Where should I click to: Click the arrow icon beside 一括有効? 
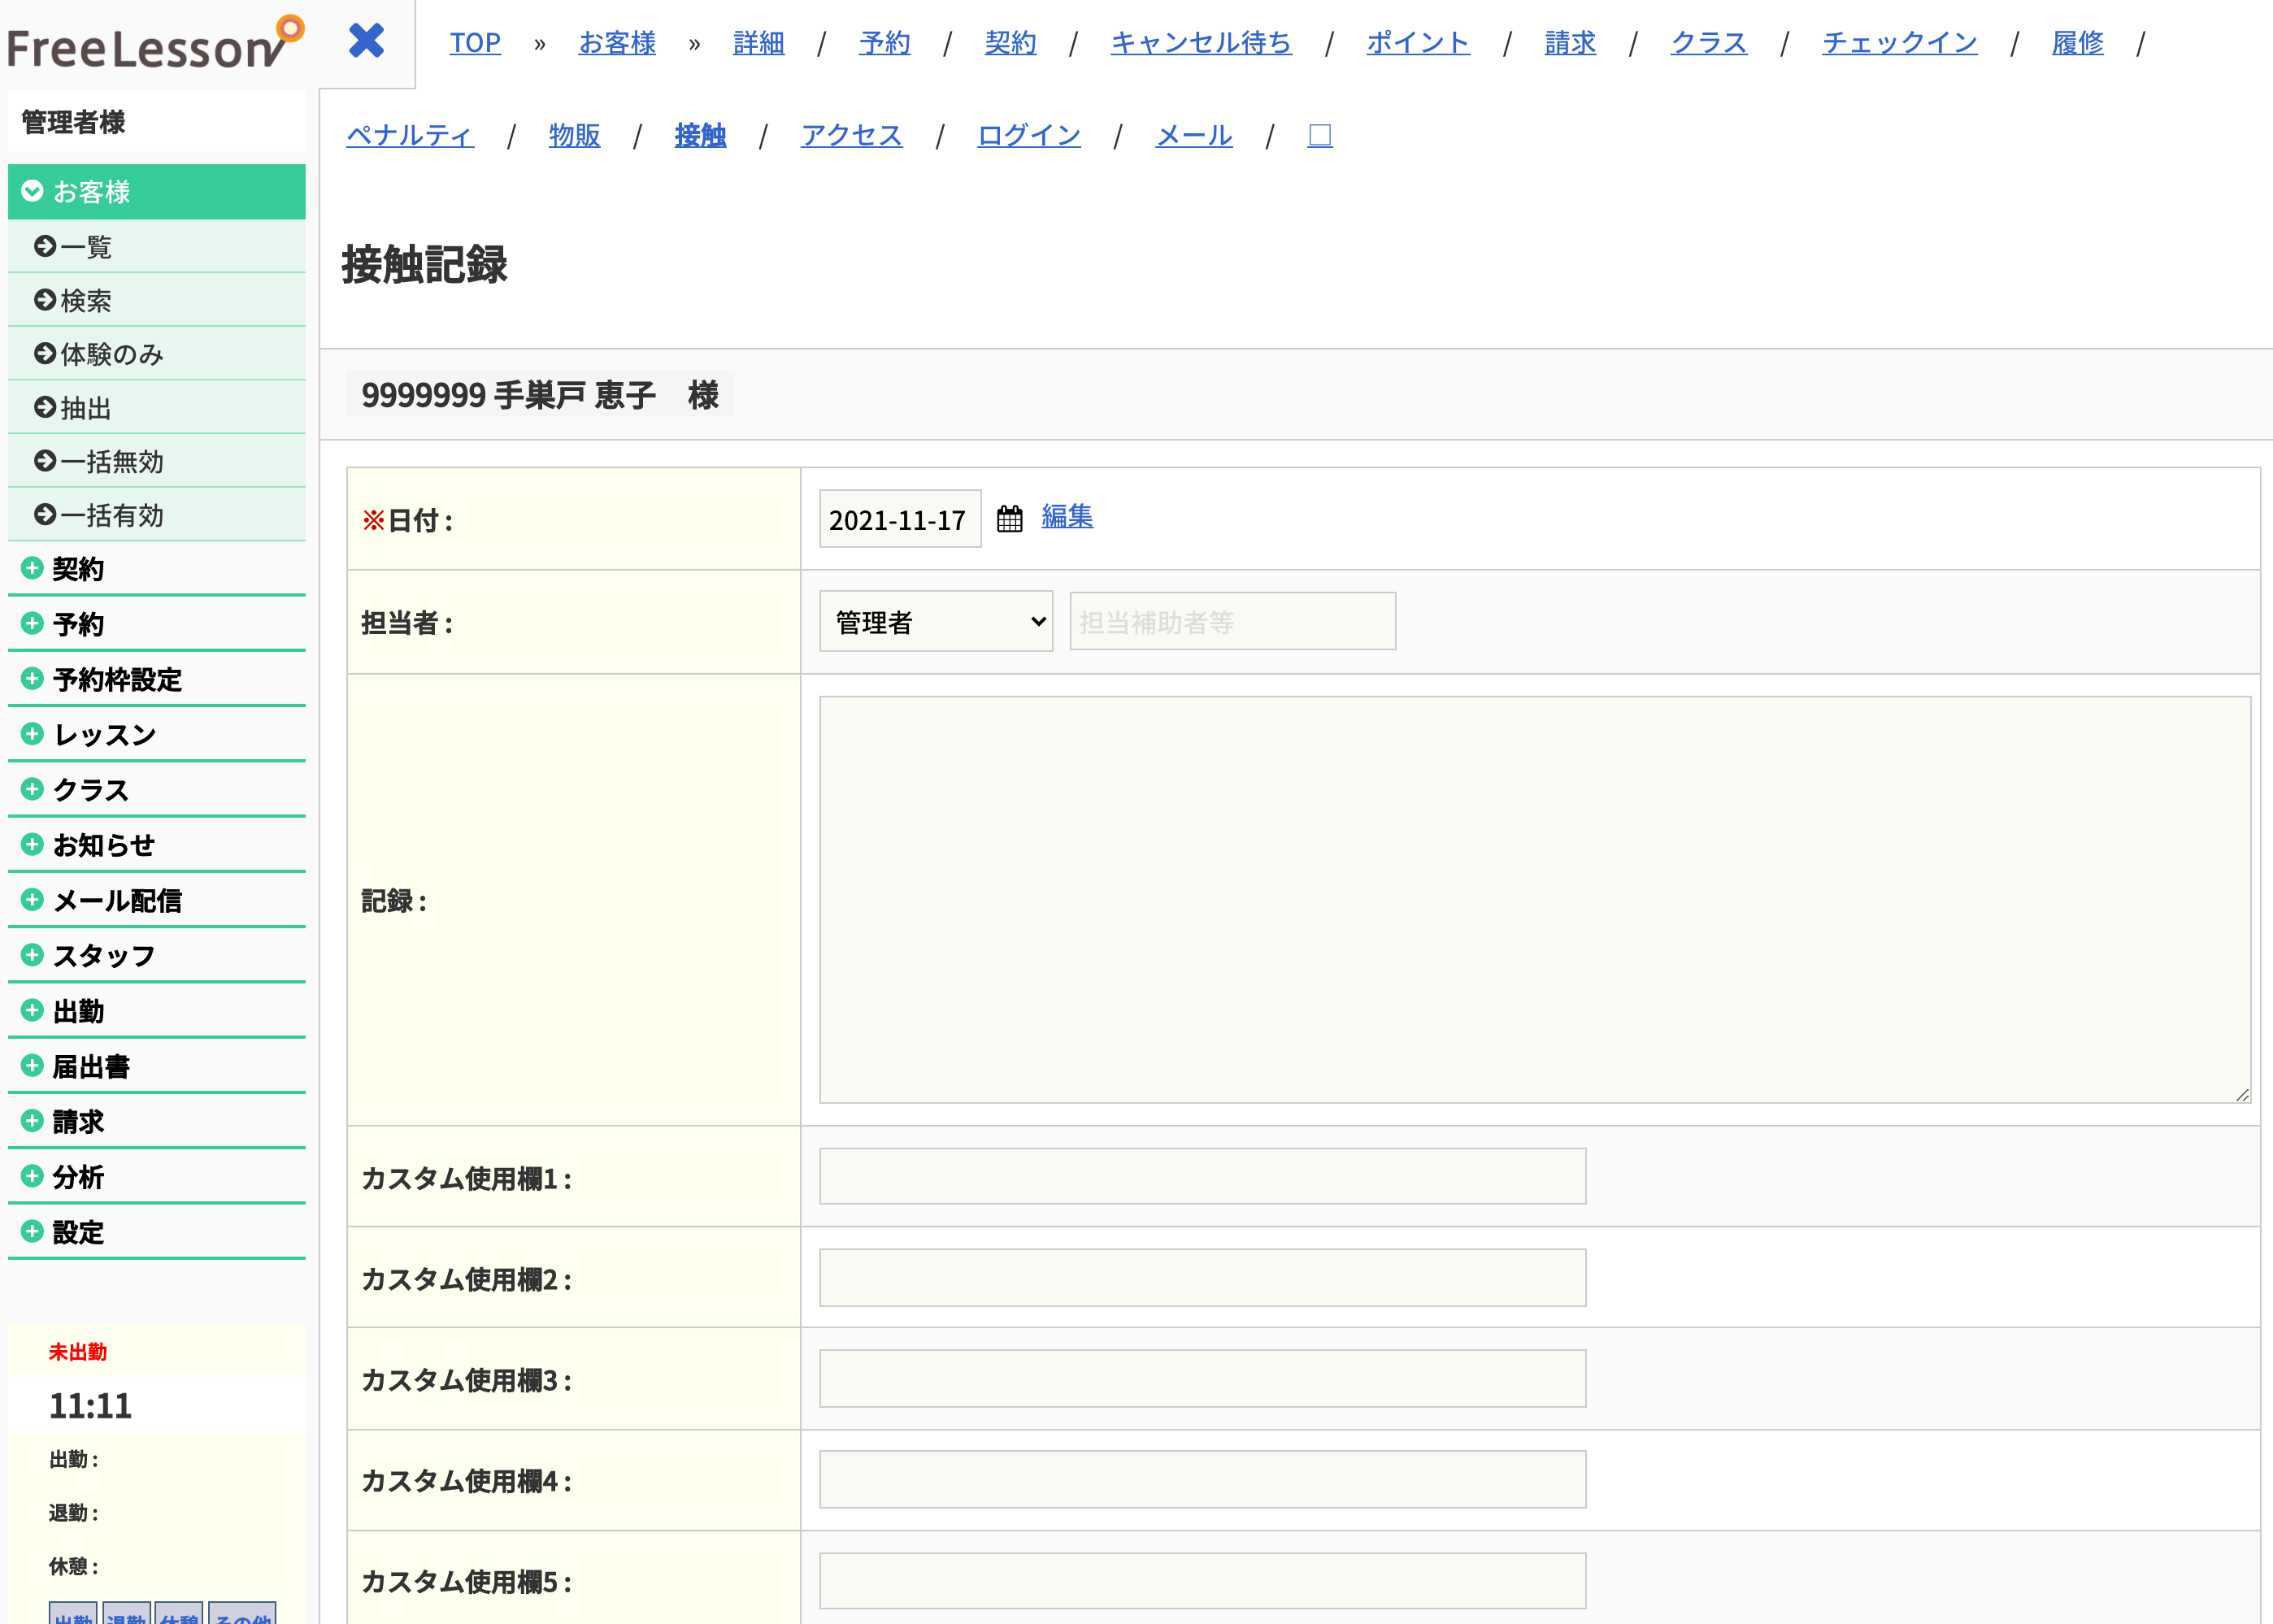(45, 515)
